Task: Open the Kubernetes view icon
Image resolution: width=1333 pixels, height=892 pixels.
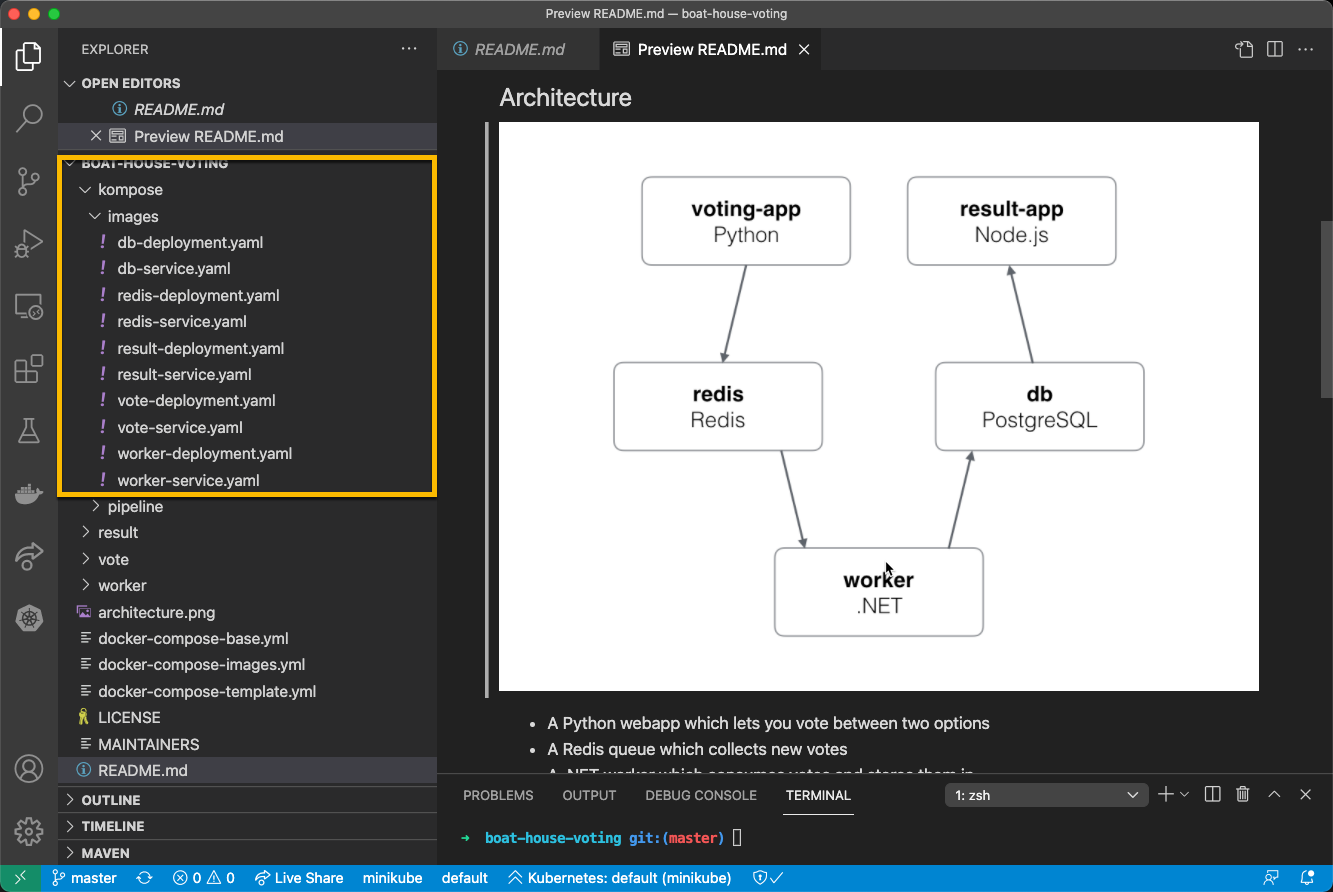Action: [28, 618]
